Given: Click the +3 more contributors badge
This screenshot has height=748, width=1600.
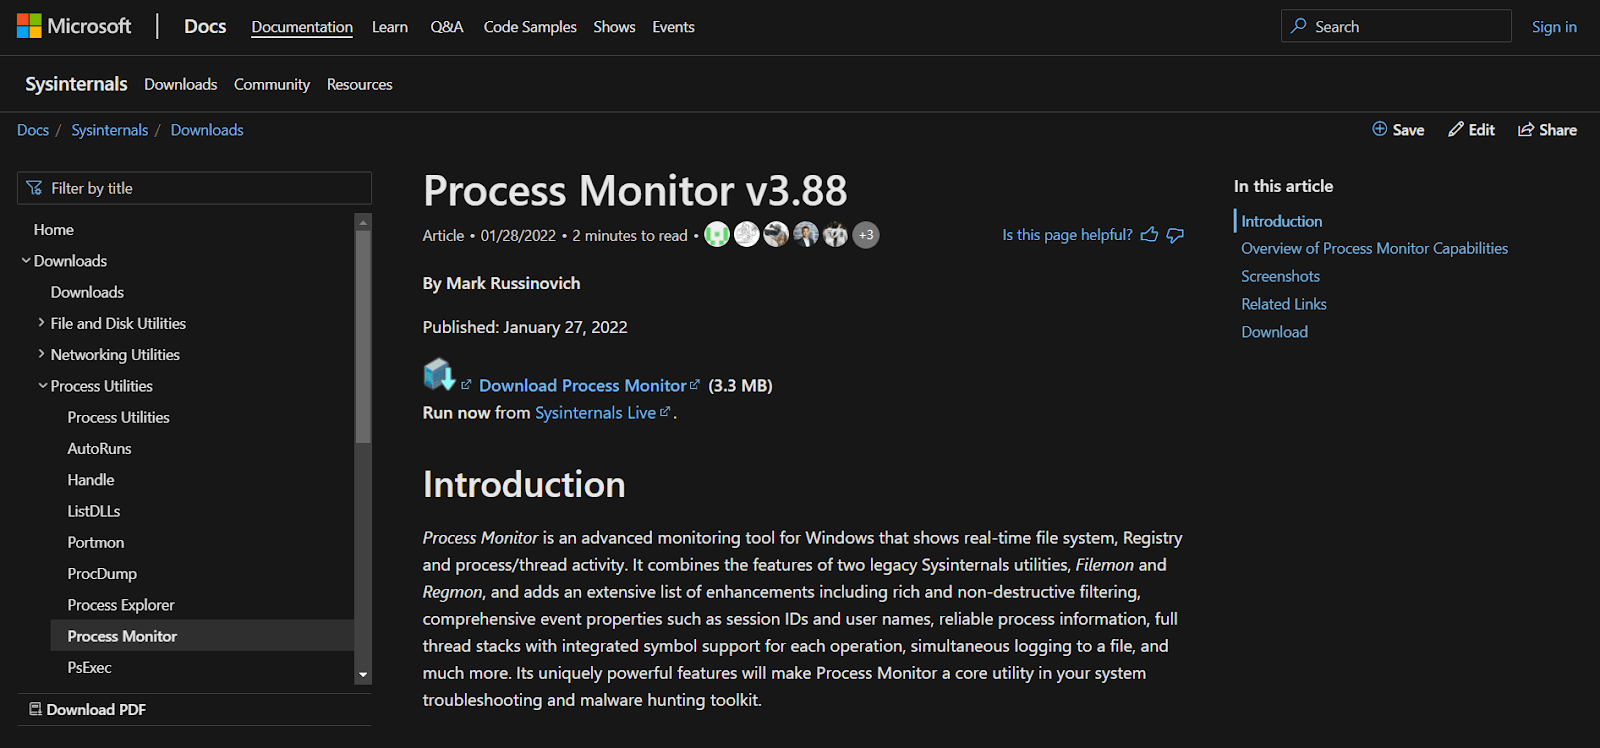Looking at the screenshot, I should pyautogui.click(x=866, y=235).
